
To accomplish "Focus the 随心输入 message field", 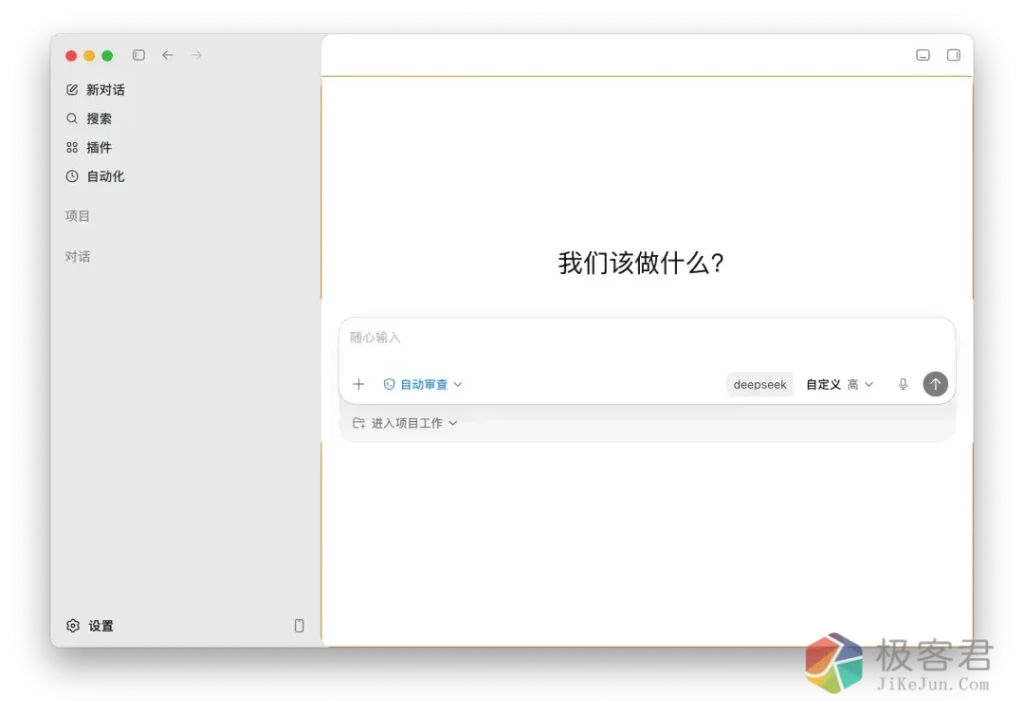I will (647, 338).
